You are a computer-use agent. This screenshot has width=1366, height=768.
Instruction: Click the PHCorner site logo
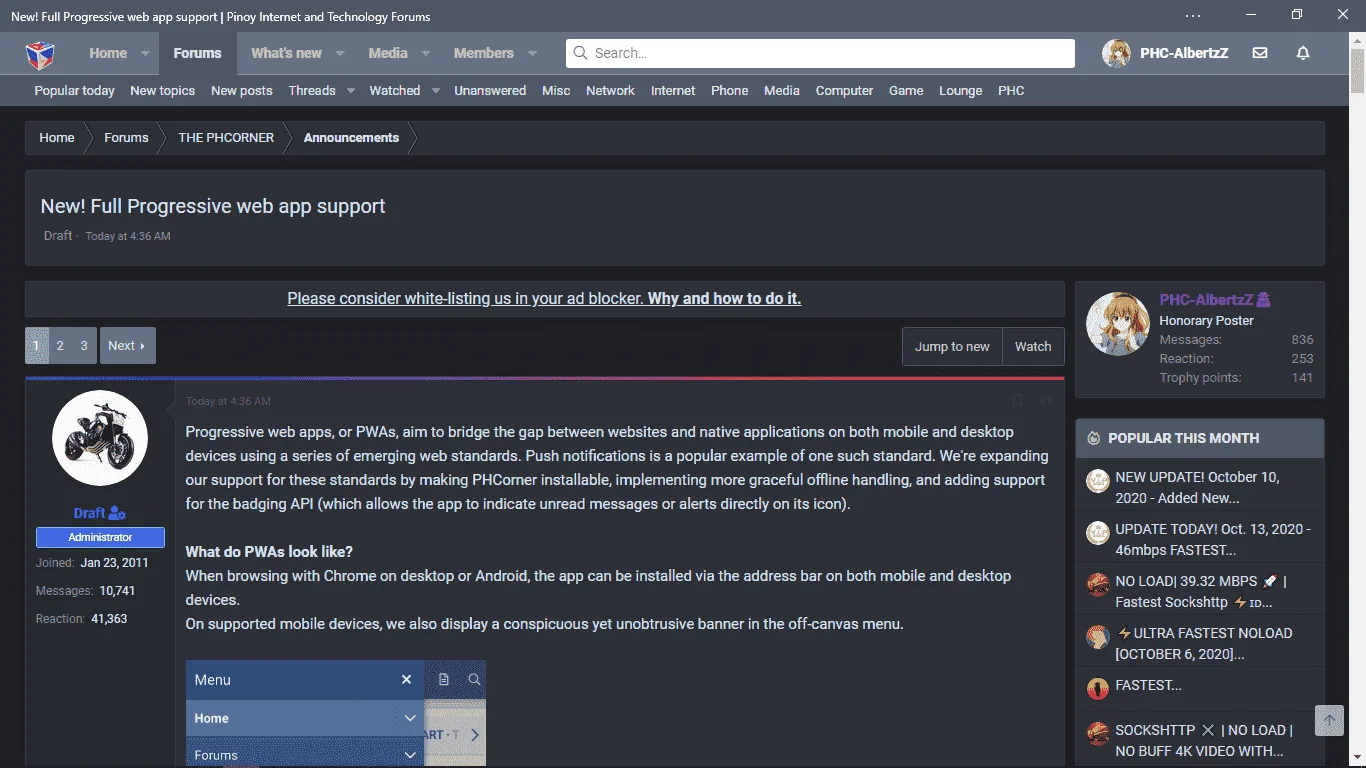click(x=40, y=53)
